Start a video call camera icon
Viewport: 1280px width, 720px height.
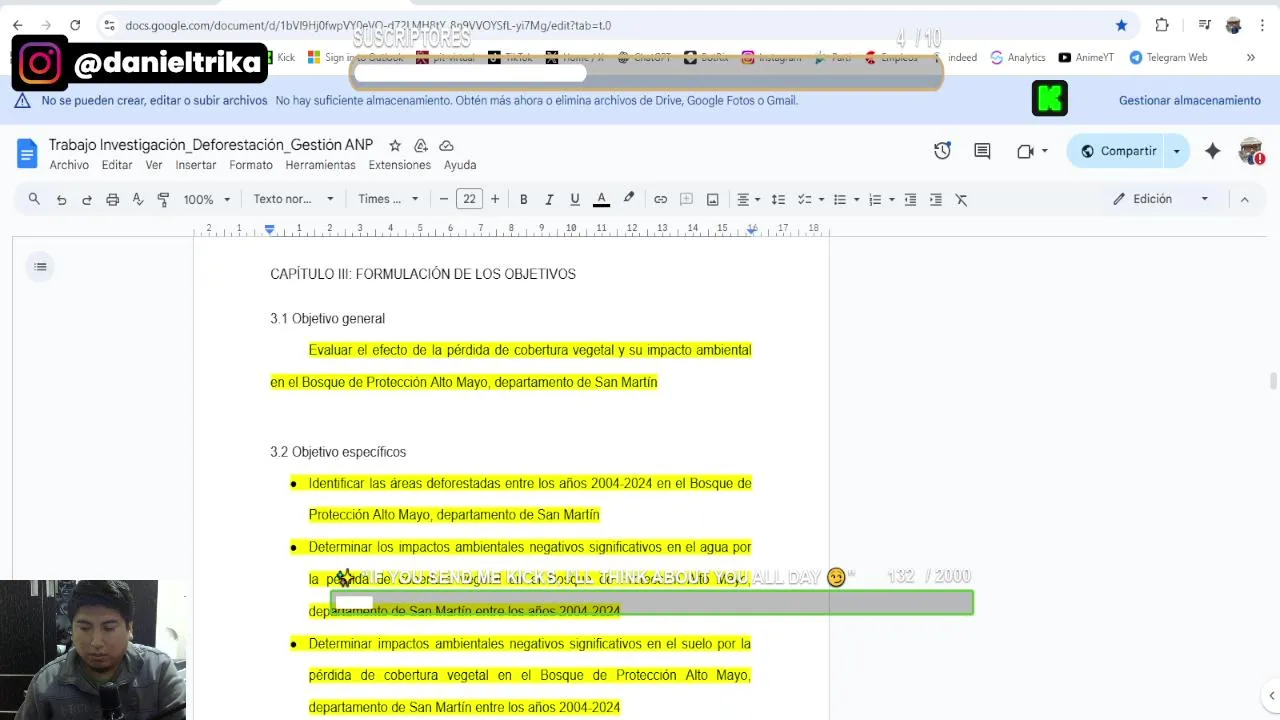pos(1025,151)
